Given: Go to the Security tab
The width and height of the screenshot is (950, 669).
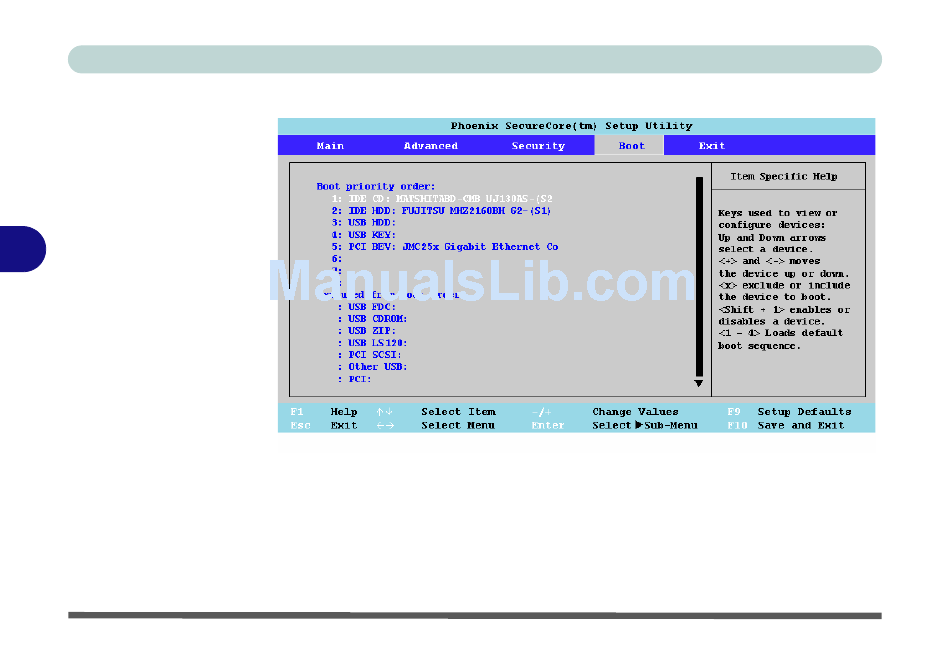Looking at the screenshot, I should pyautogui.click(x=538, y=146).
